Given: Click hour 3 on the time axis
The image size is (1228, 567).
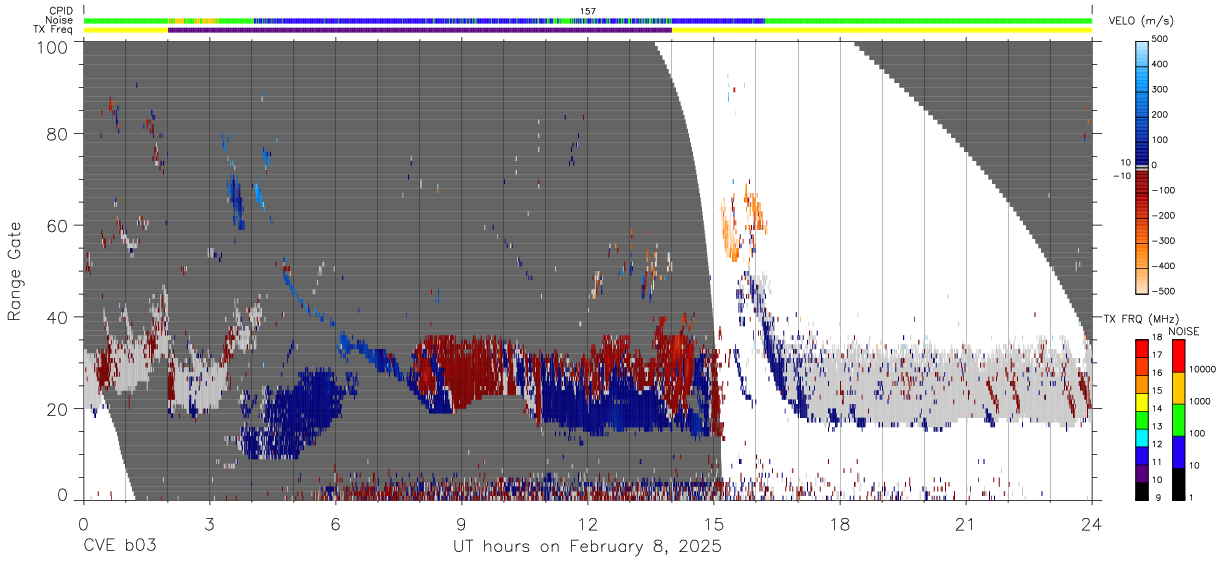Looking at the screenshot, I should (209, 525).
